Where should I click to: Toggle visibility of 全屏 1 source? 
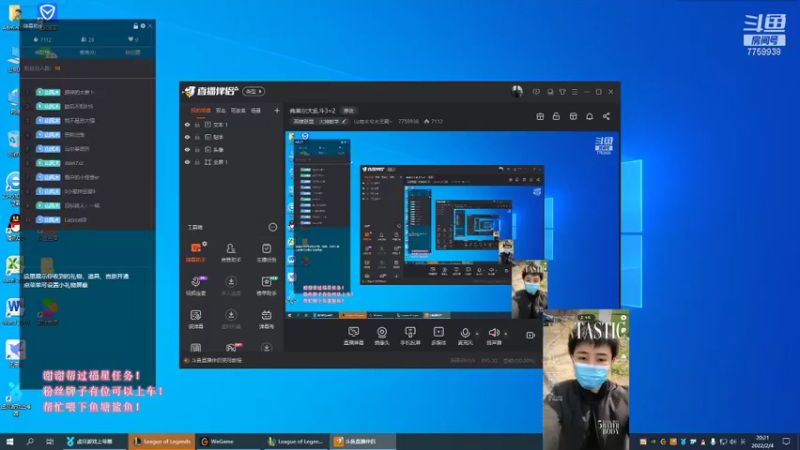[x=187, y=162]
